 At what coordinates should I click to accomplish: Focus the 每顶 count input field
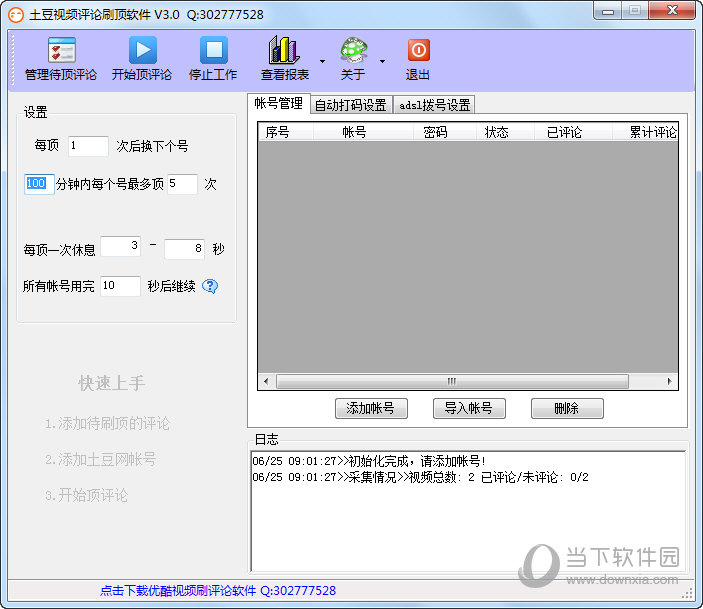(88, 146)
